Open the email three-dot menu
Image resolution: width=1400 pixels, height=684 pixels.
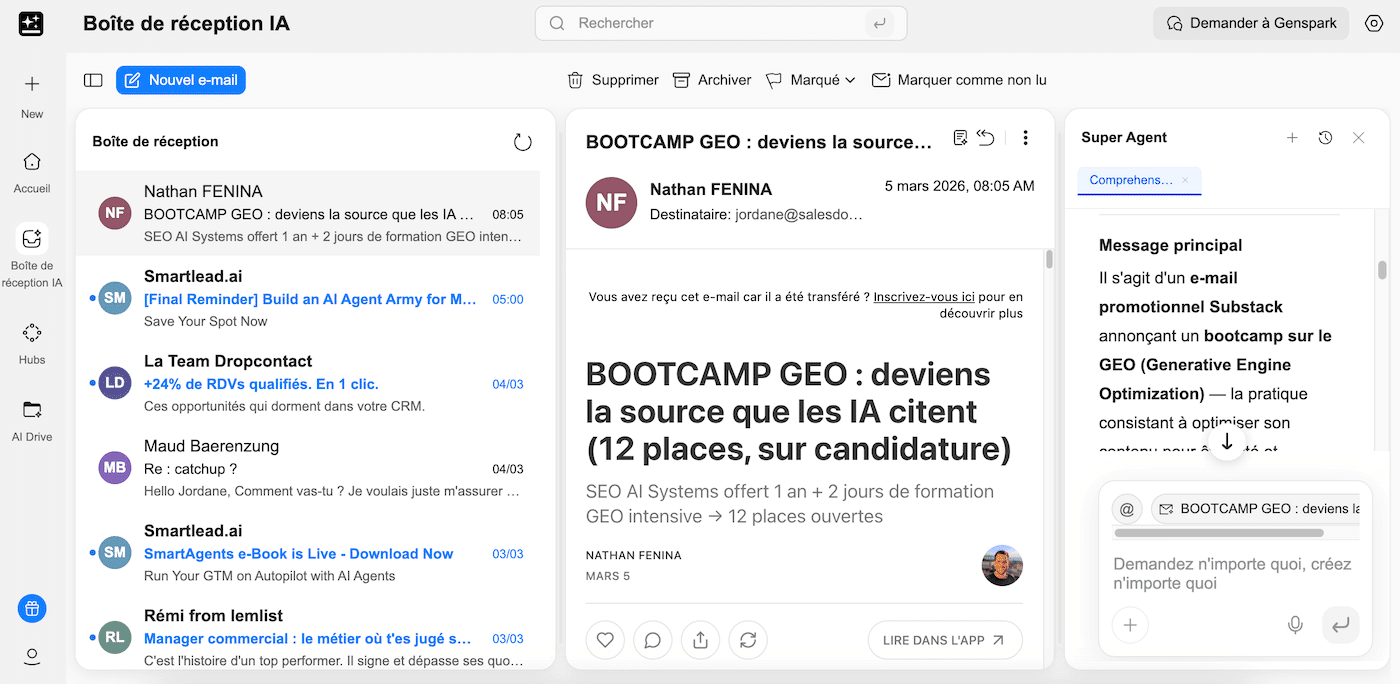(1025, 138)
